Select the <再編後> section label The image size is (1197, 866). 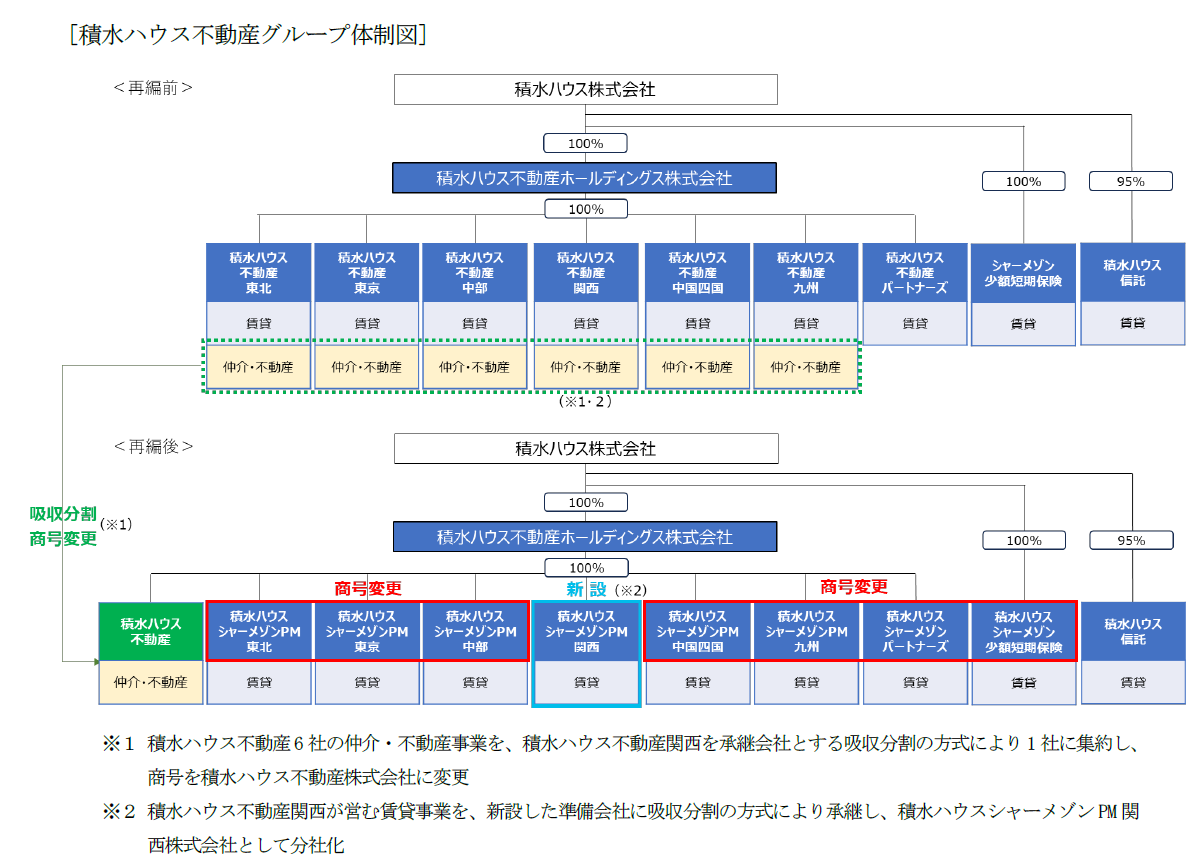tap(153, 446)
